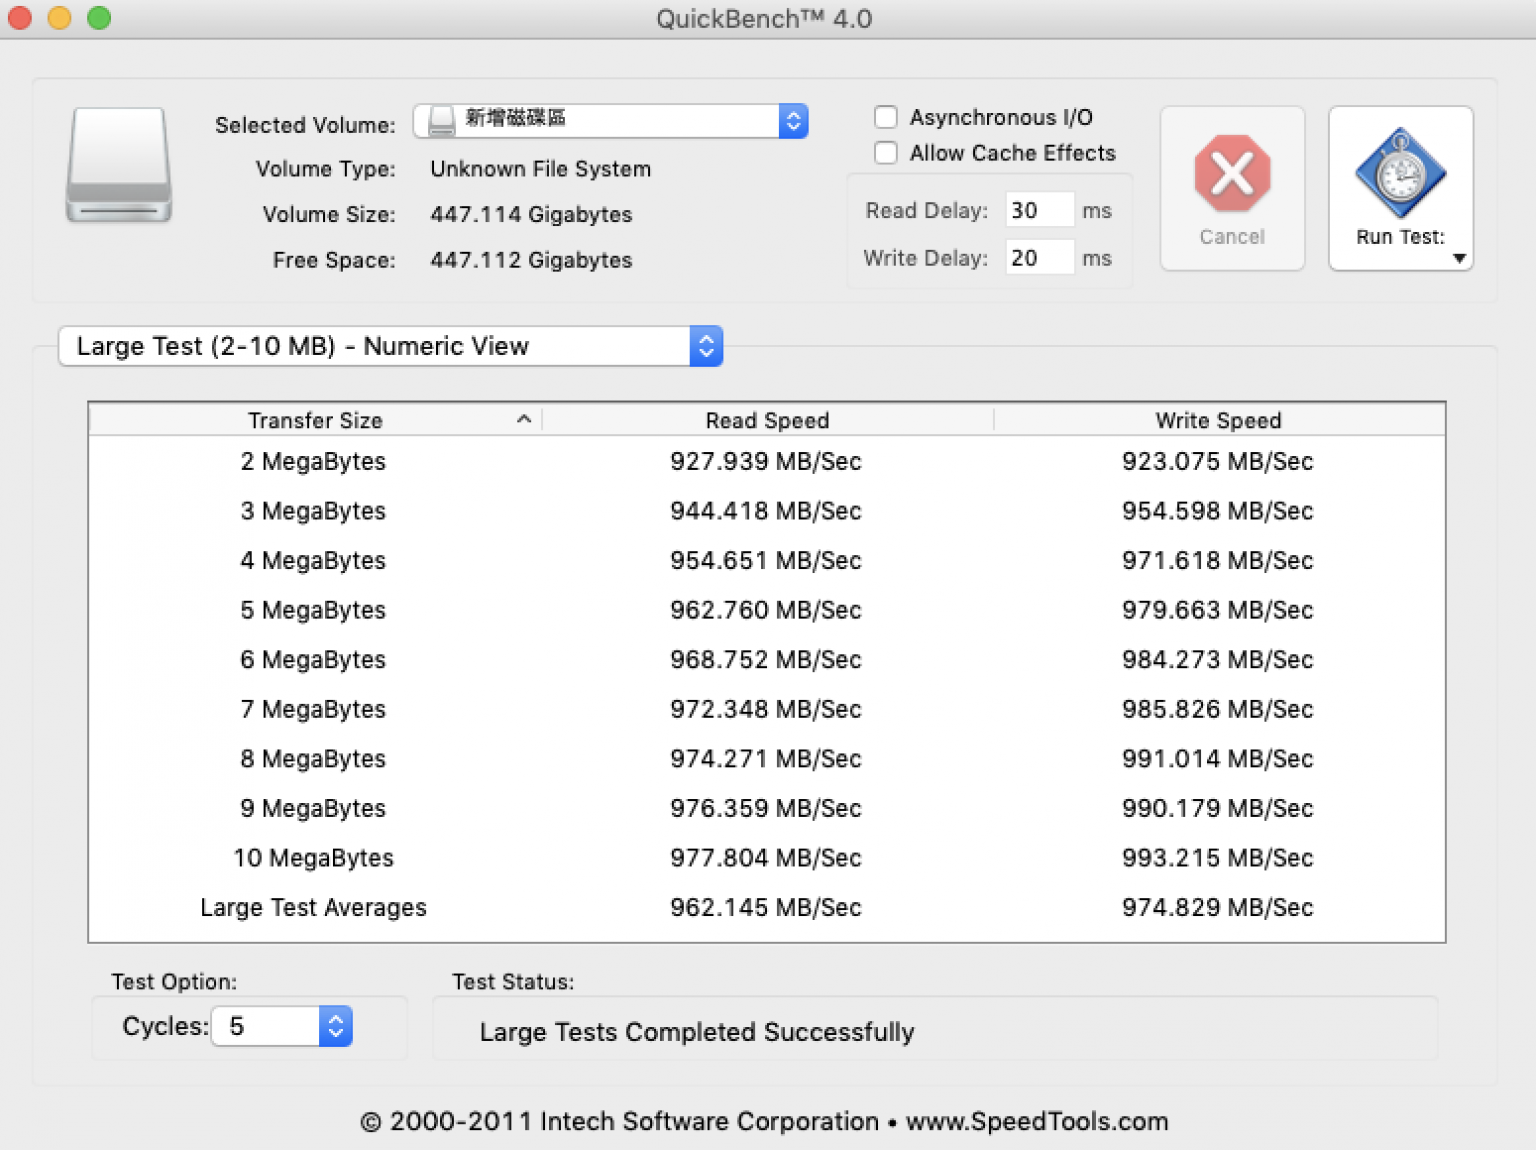Viewport: 1536px width, 1150px height.
Task: Open the Run Test dropdown triangle
Action: [x=1459, y=259]
